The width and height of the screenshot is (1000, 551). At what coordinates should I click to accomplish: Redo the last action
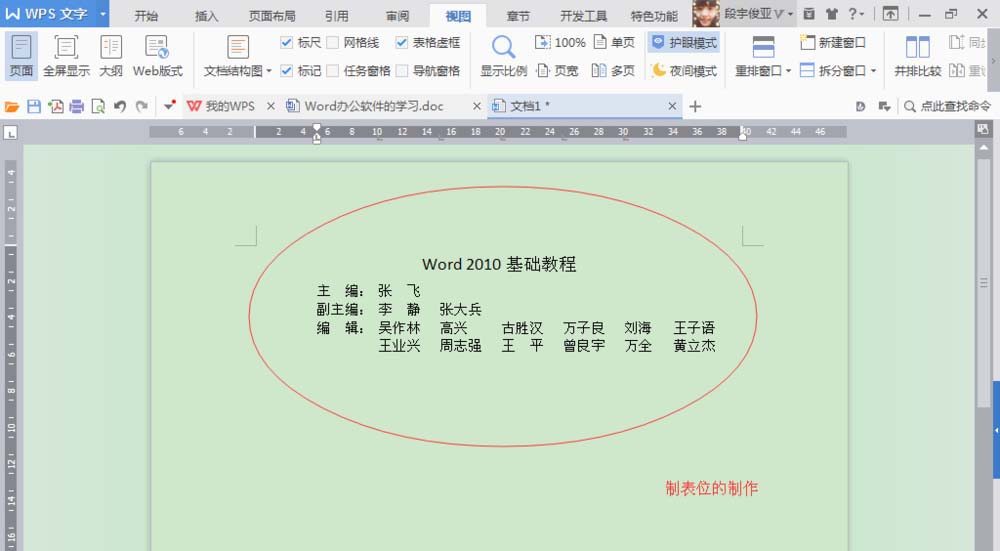tap(142, 107)
